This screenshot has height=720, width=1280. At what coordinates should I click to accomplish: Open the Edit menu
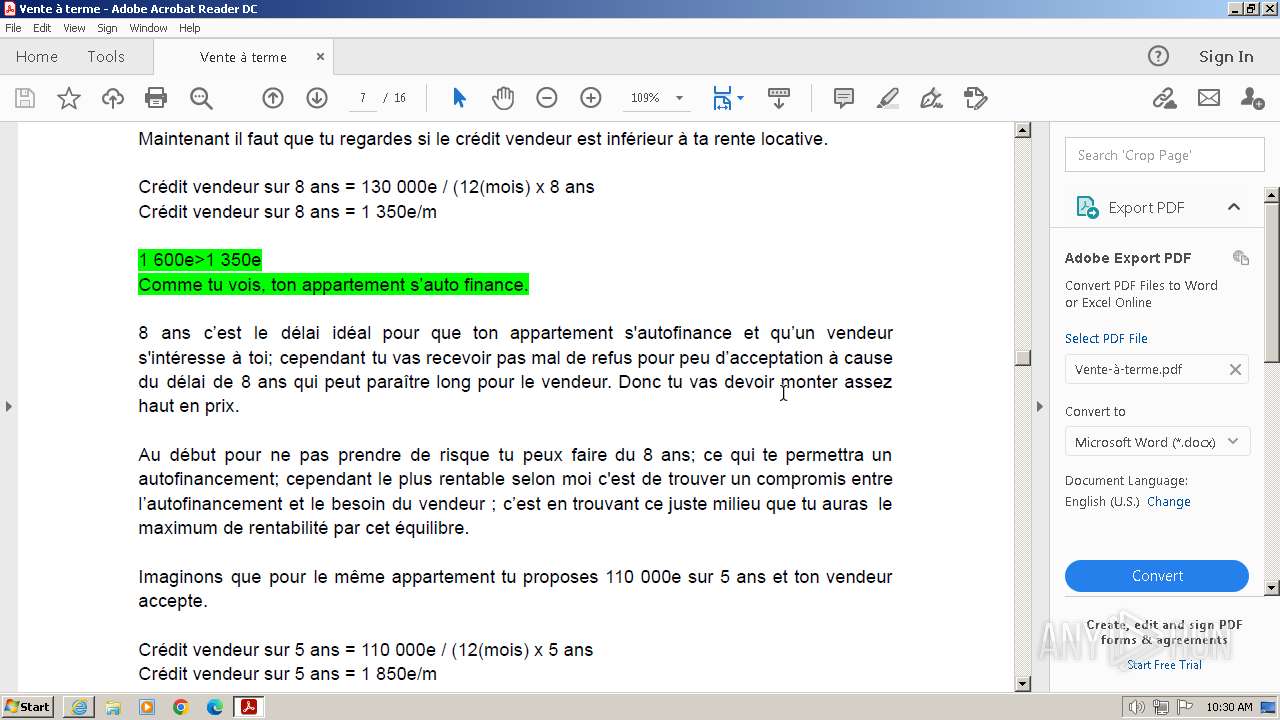42,28
